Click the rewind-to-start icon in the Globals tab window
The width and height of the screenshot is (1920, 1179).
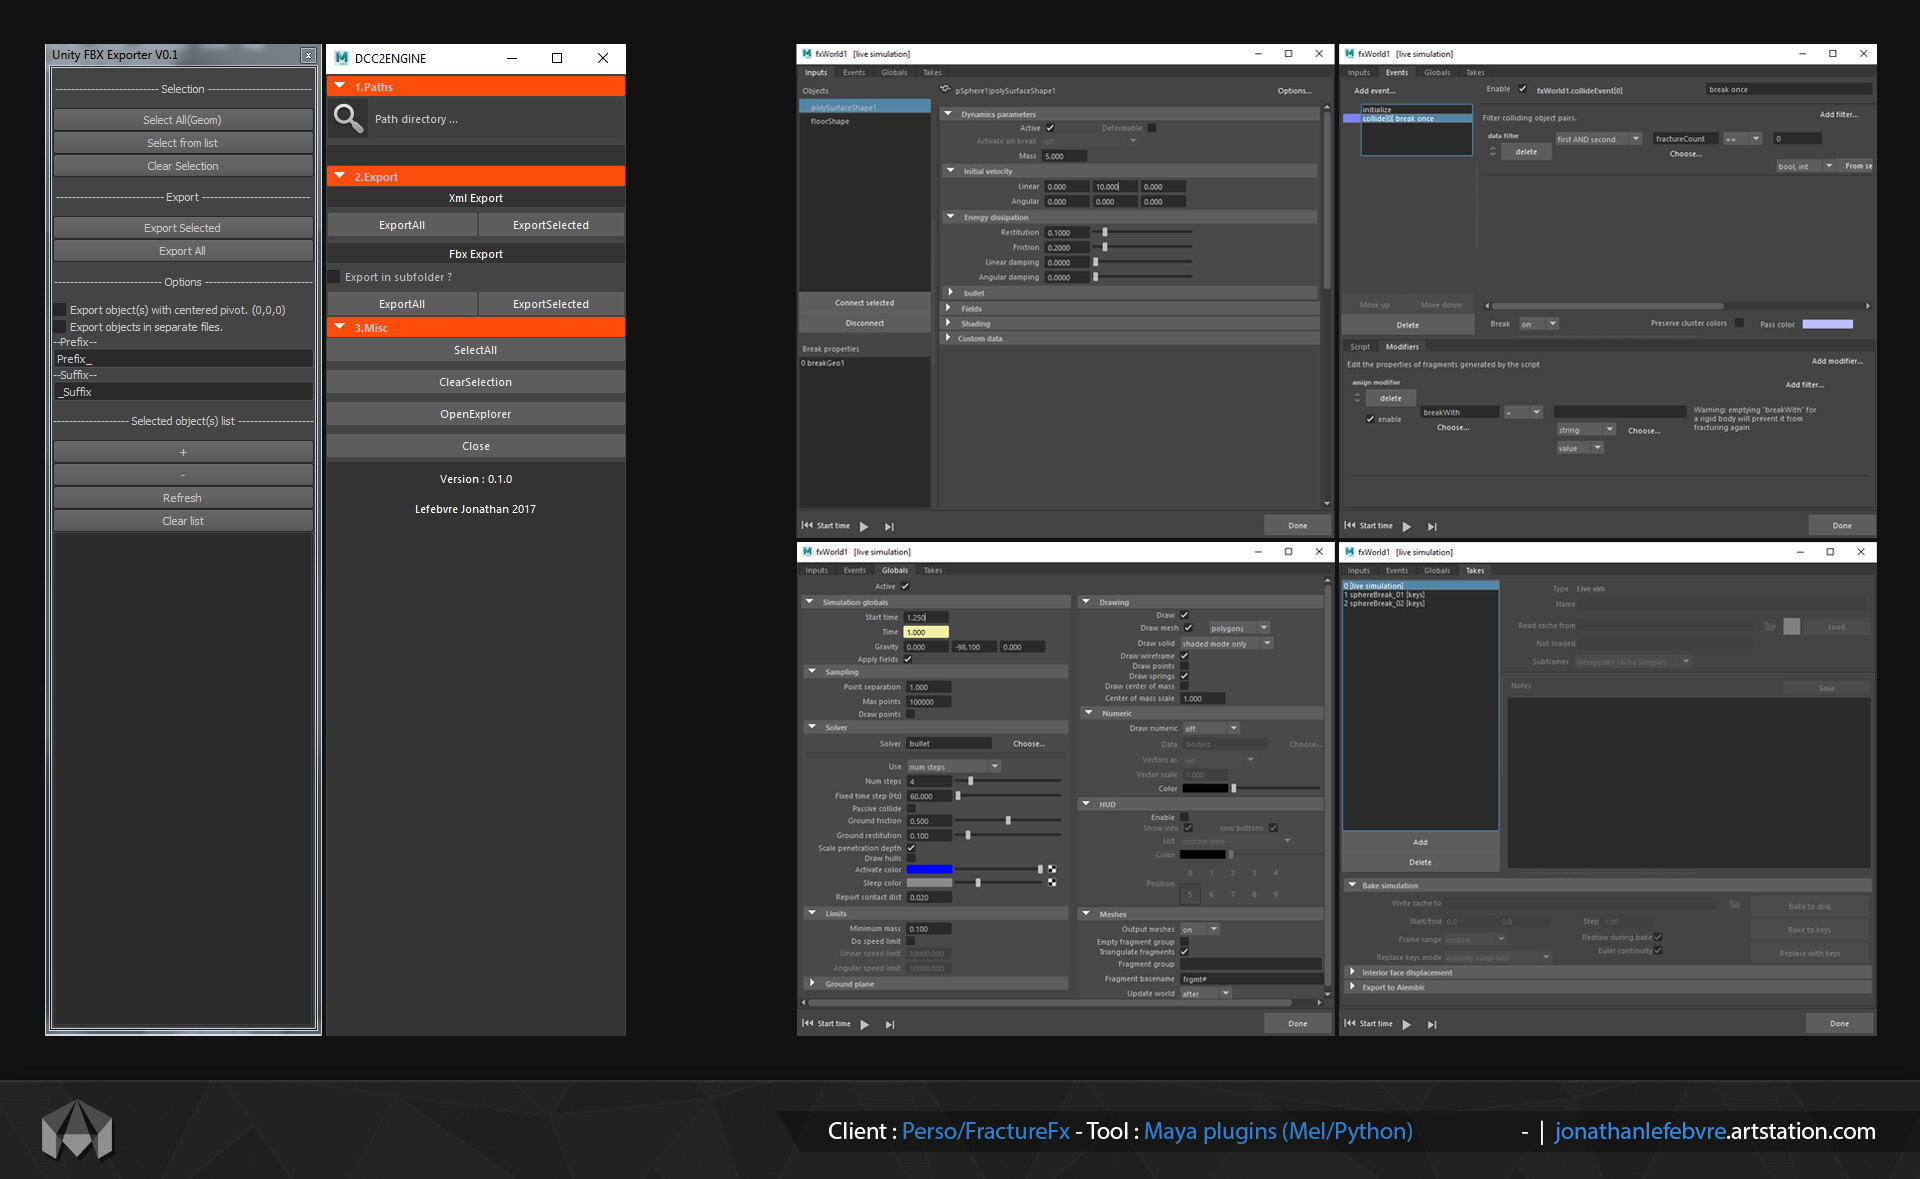click(x=807, y=1023)
